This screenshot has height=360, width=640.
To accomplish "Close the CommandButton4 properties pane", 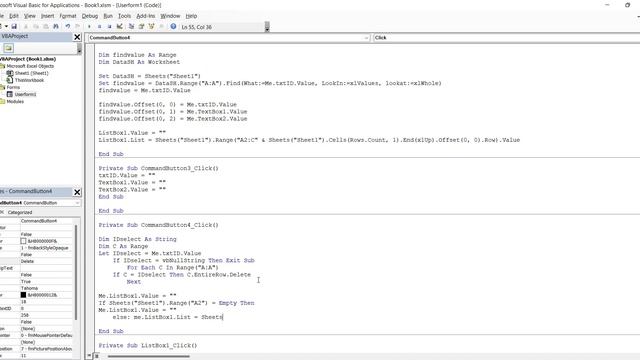I will [x=77, y=192].
